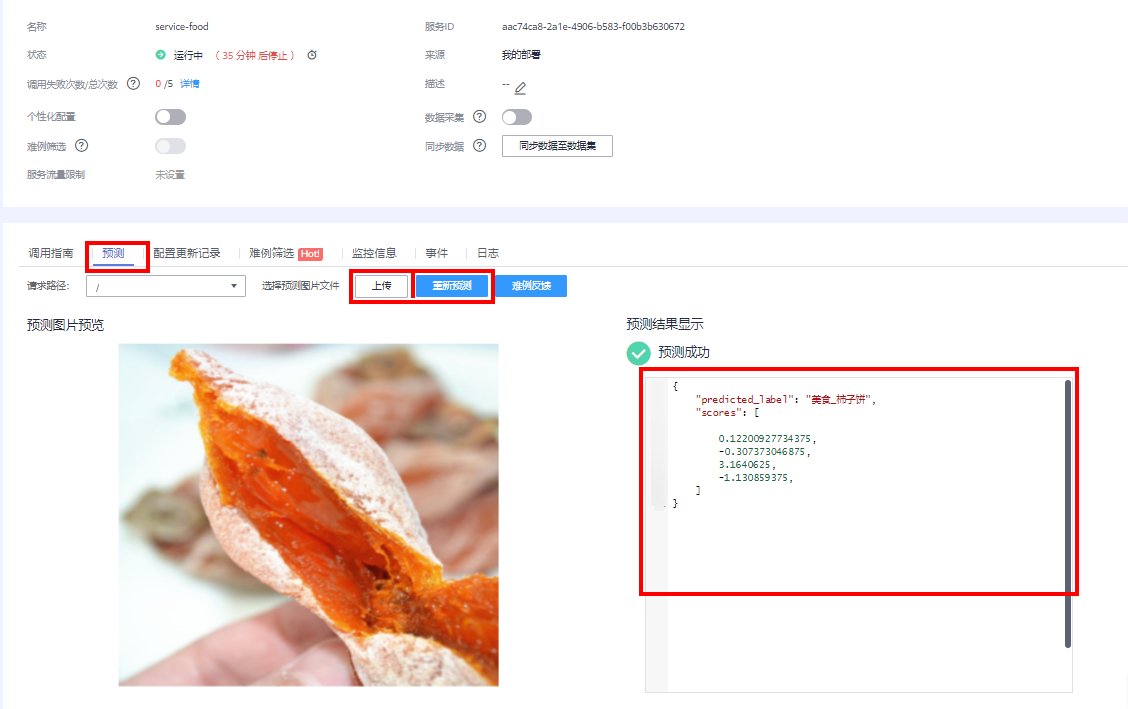Click the 详情 link for call counts
The image size is (1128, 709).
tap(189, 84)
